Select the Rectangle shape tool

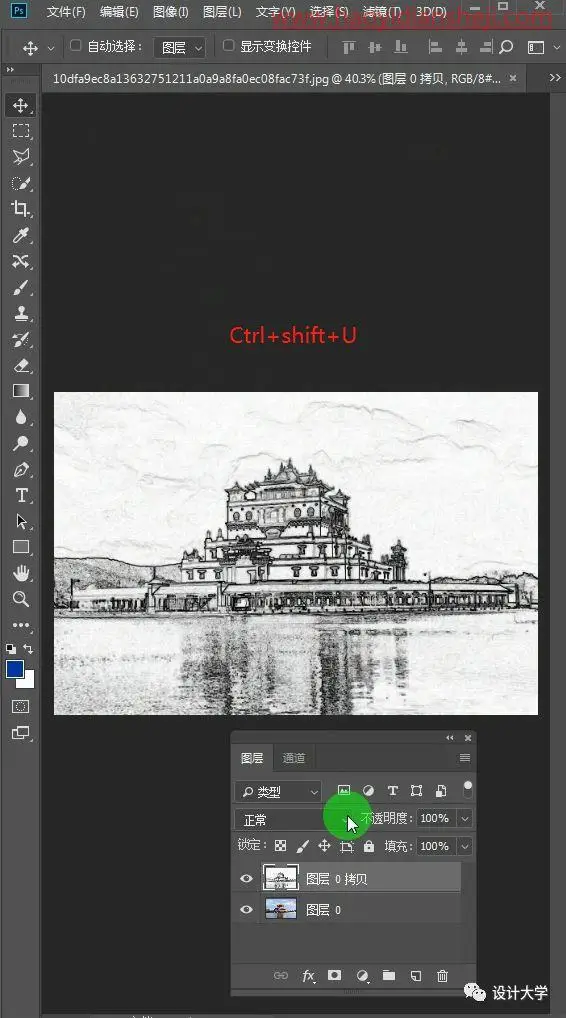point(21,547)
